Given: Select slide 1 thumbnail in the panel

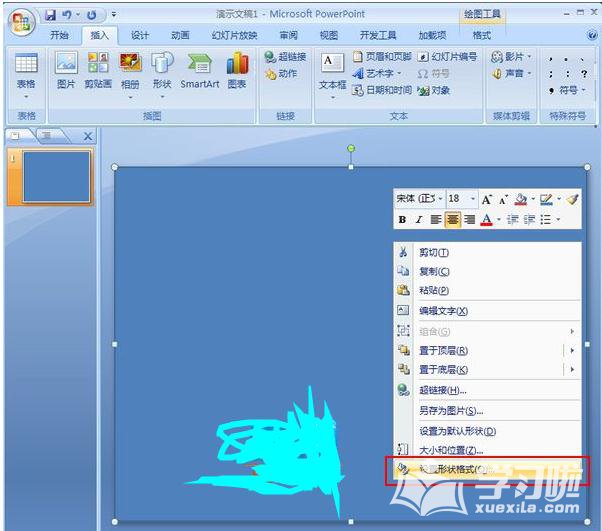Looking at the screenshot, I should pos(57,179).
